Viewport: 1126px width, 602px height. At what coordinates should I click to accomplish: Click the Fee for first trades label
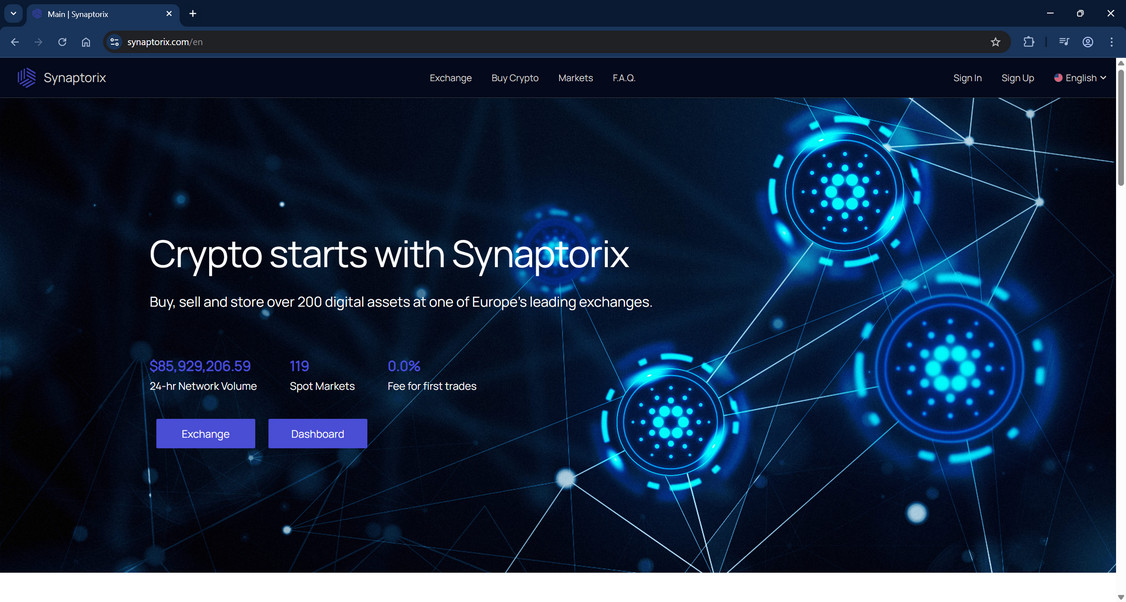coord(432,386)
